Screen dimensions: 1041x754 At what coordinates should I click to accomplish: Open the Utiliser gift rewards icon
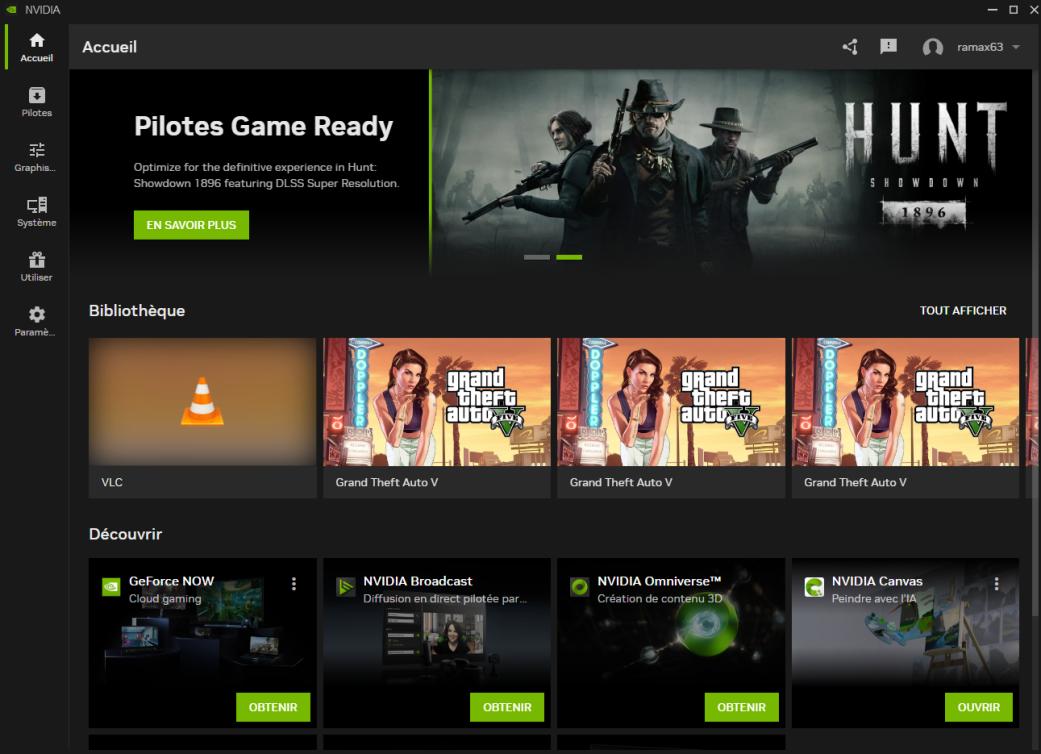(37, 260)
